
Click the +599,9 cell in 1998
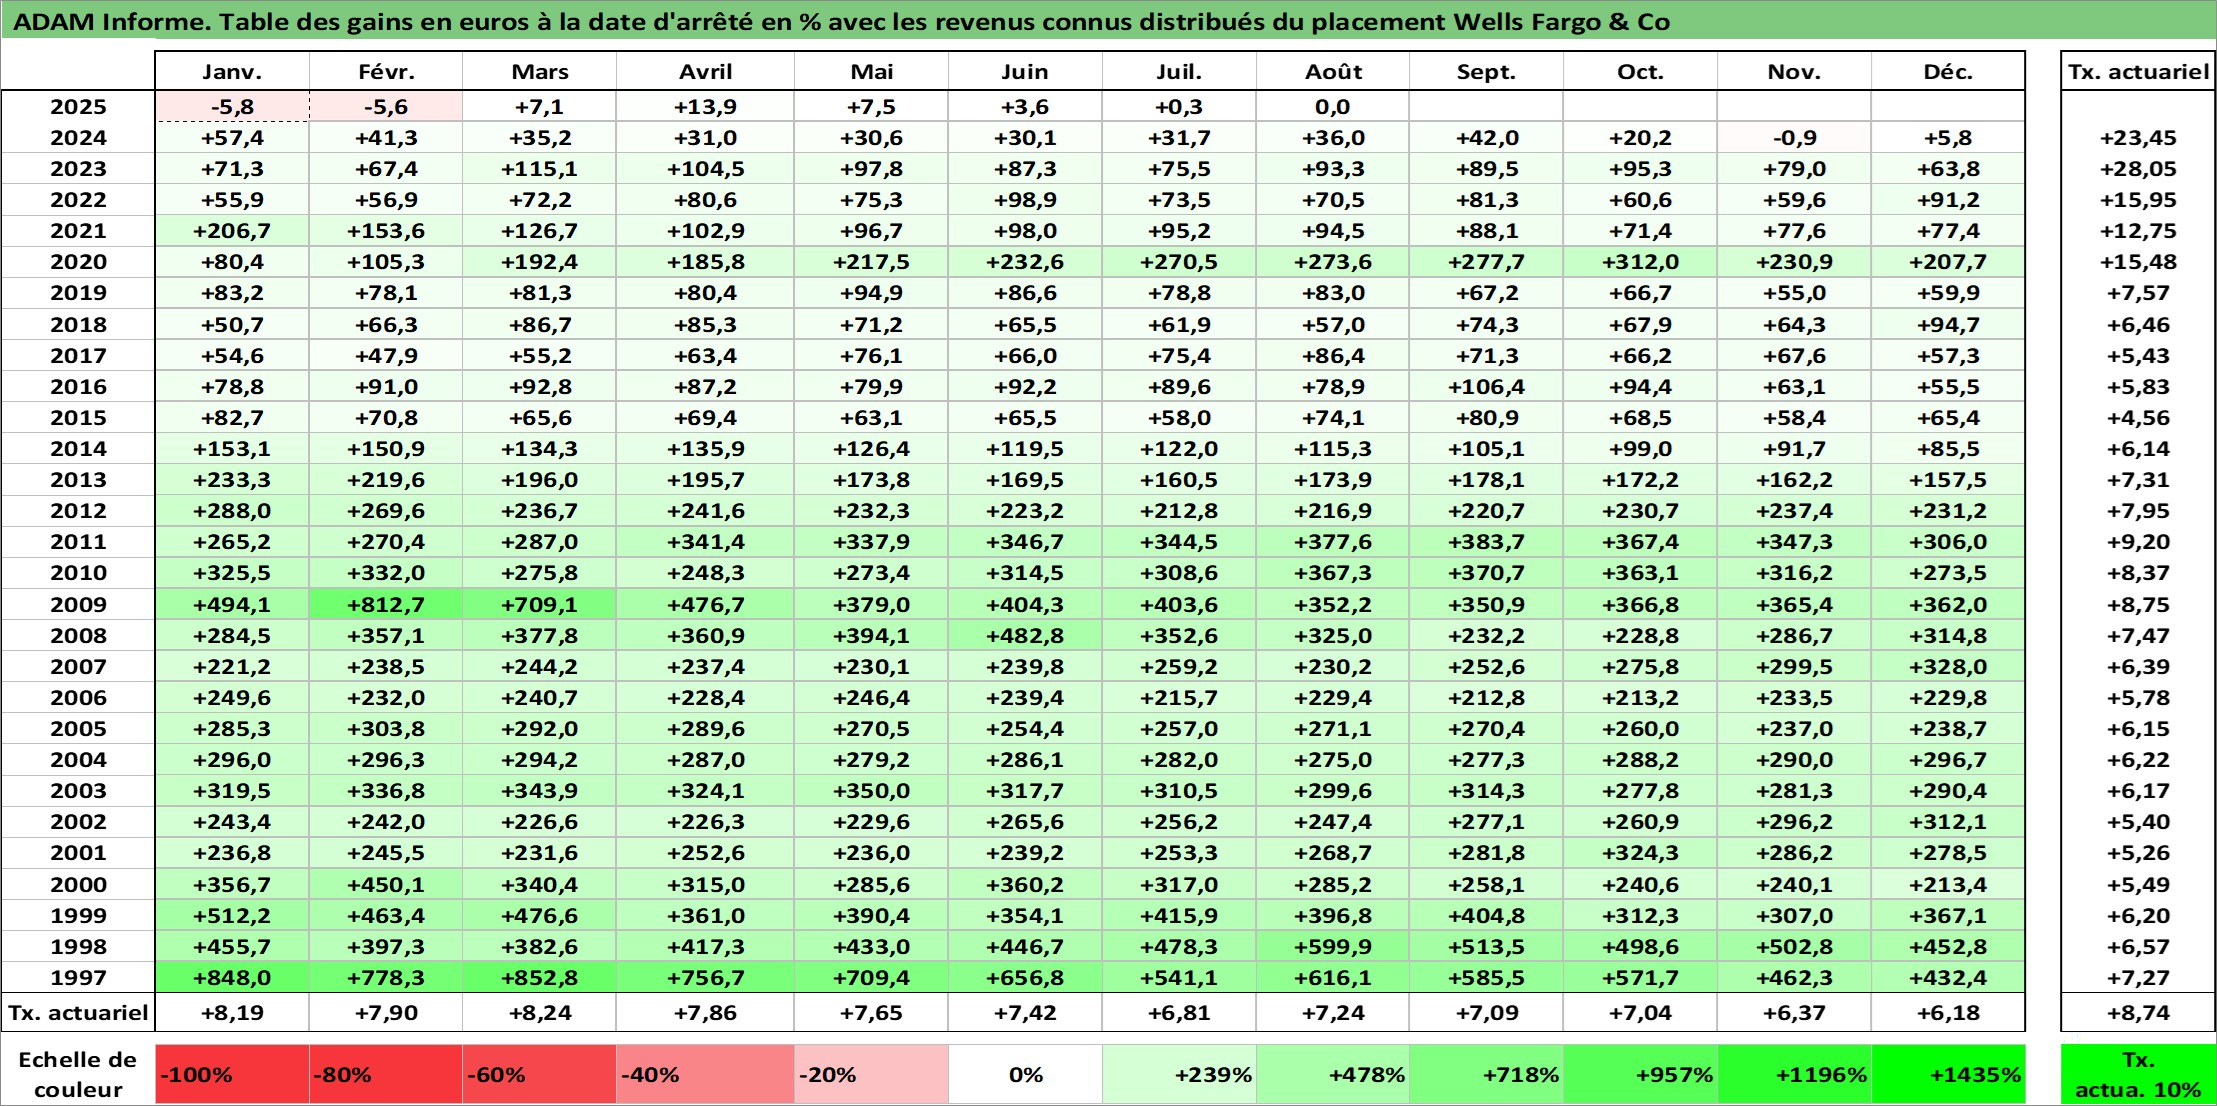[1333, 946]
